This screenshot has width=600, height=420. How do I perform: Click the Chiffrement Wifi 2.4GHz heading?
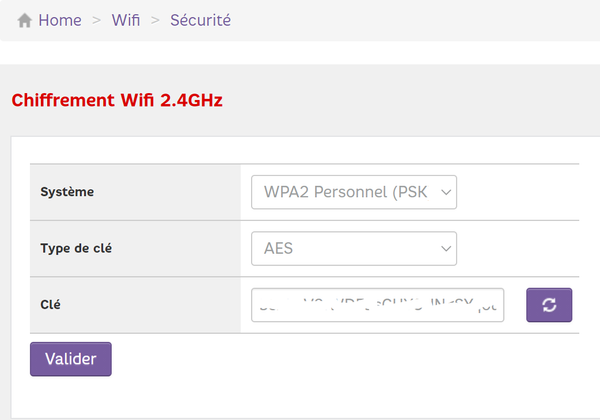[116, 100]
